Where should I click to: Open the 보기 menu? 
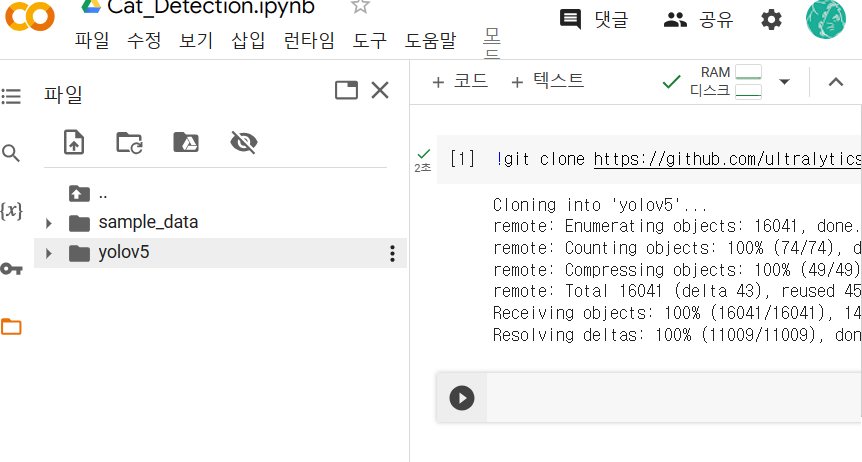pyautogui.click(x=196, y=40)
